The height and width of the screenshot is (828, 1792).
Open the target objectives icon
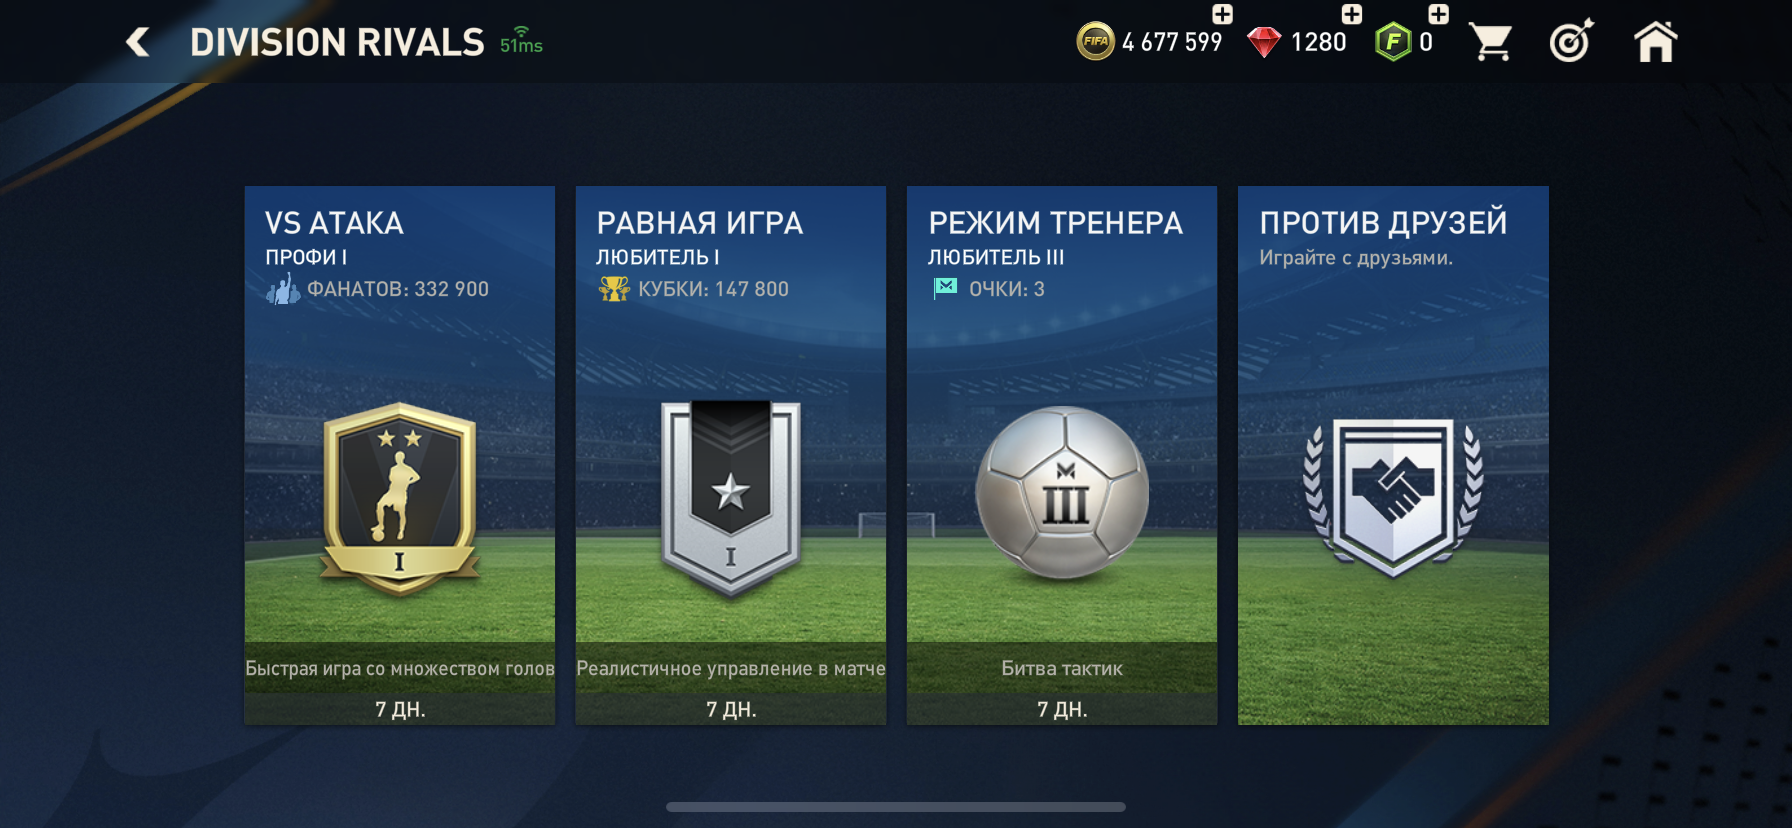[1571, 41]
